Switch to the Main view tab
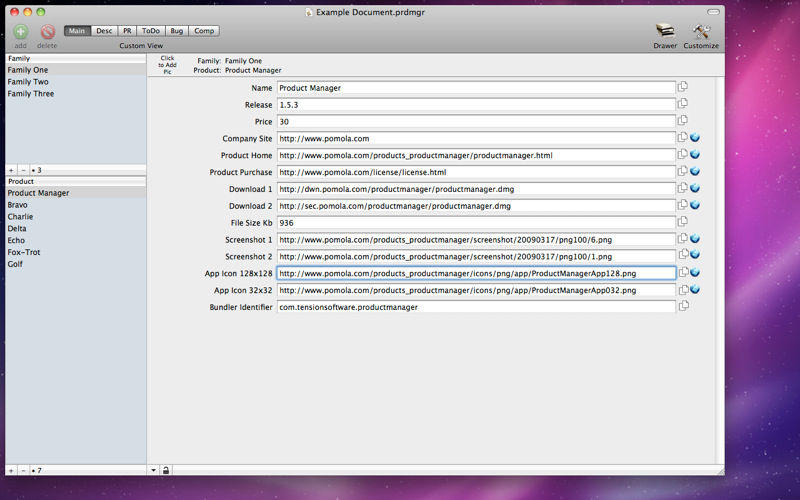The width and height of the screenshot is (800, 500). pyautogui.click(x=77, y=31)
